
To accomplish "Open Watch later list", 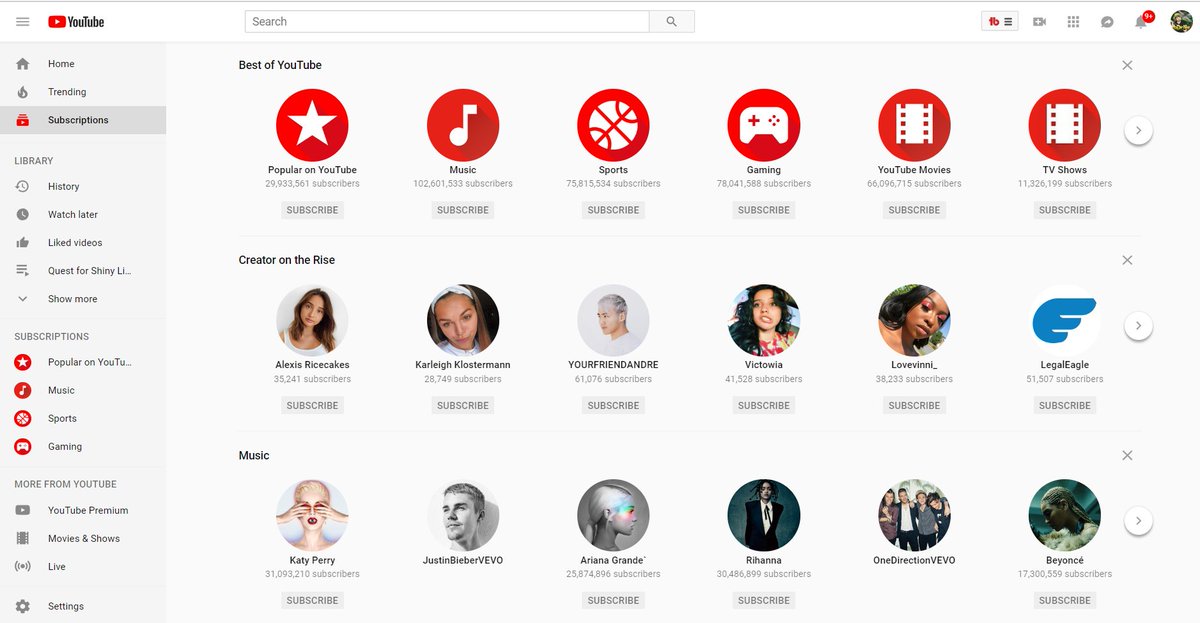I will tap(83, 214).
